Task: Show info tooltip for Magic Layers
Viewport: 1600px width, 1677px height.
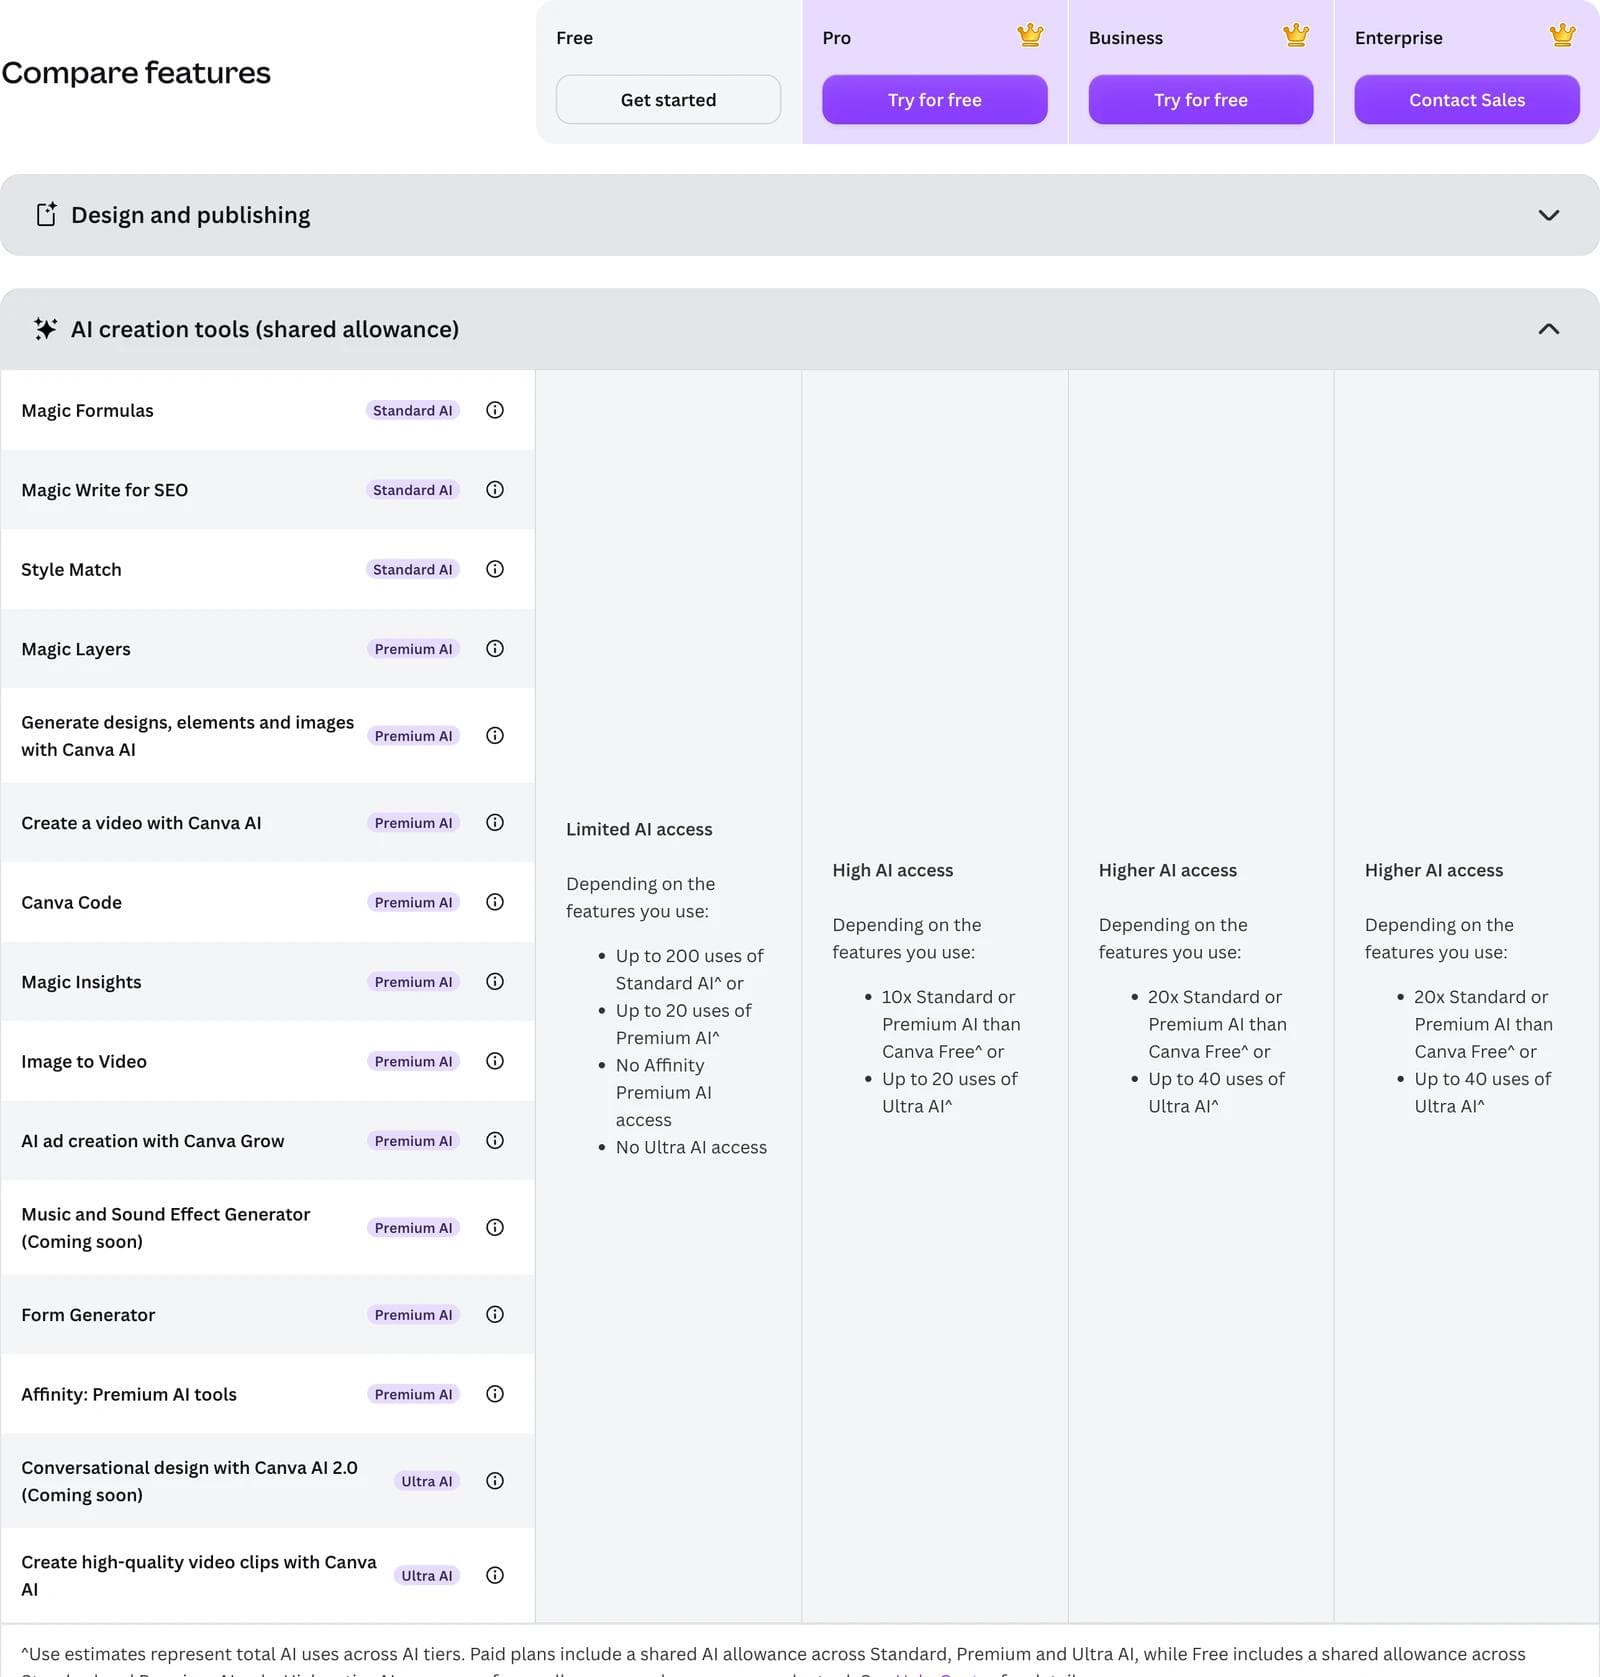Action: [x=494, y=649]
